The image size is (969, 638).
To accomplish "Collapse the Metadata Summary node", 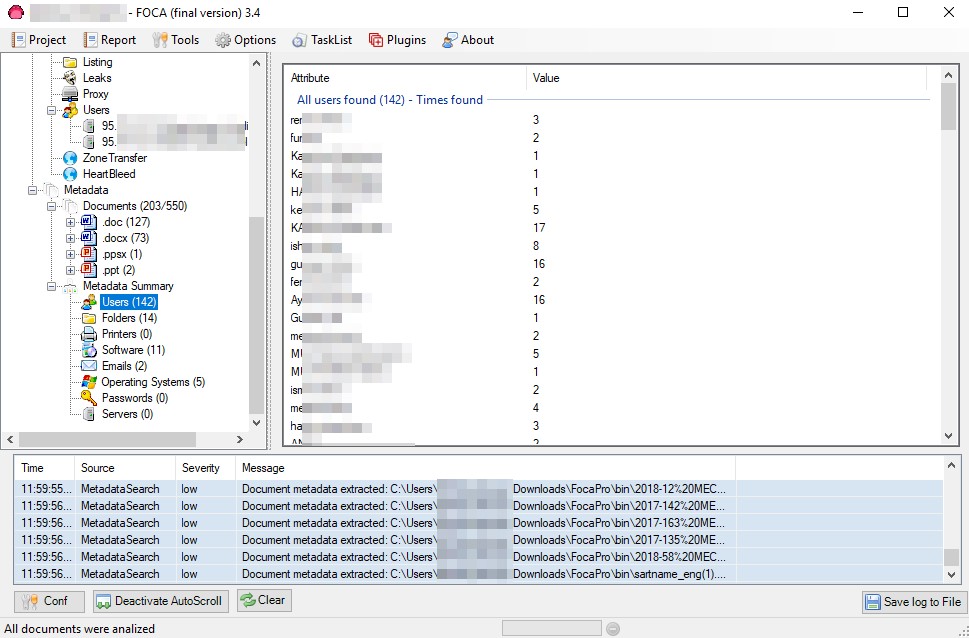I will (52, 287).
